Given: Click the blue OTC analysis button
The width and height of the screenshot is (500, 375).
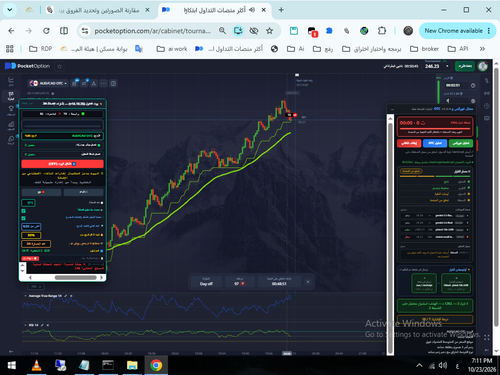Looking at the screenshot, I should pos(435,143).
